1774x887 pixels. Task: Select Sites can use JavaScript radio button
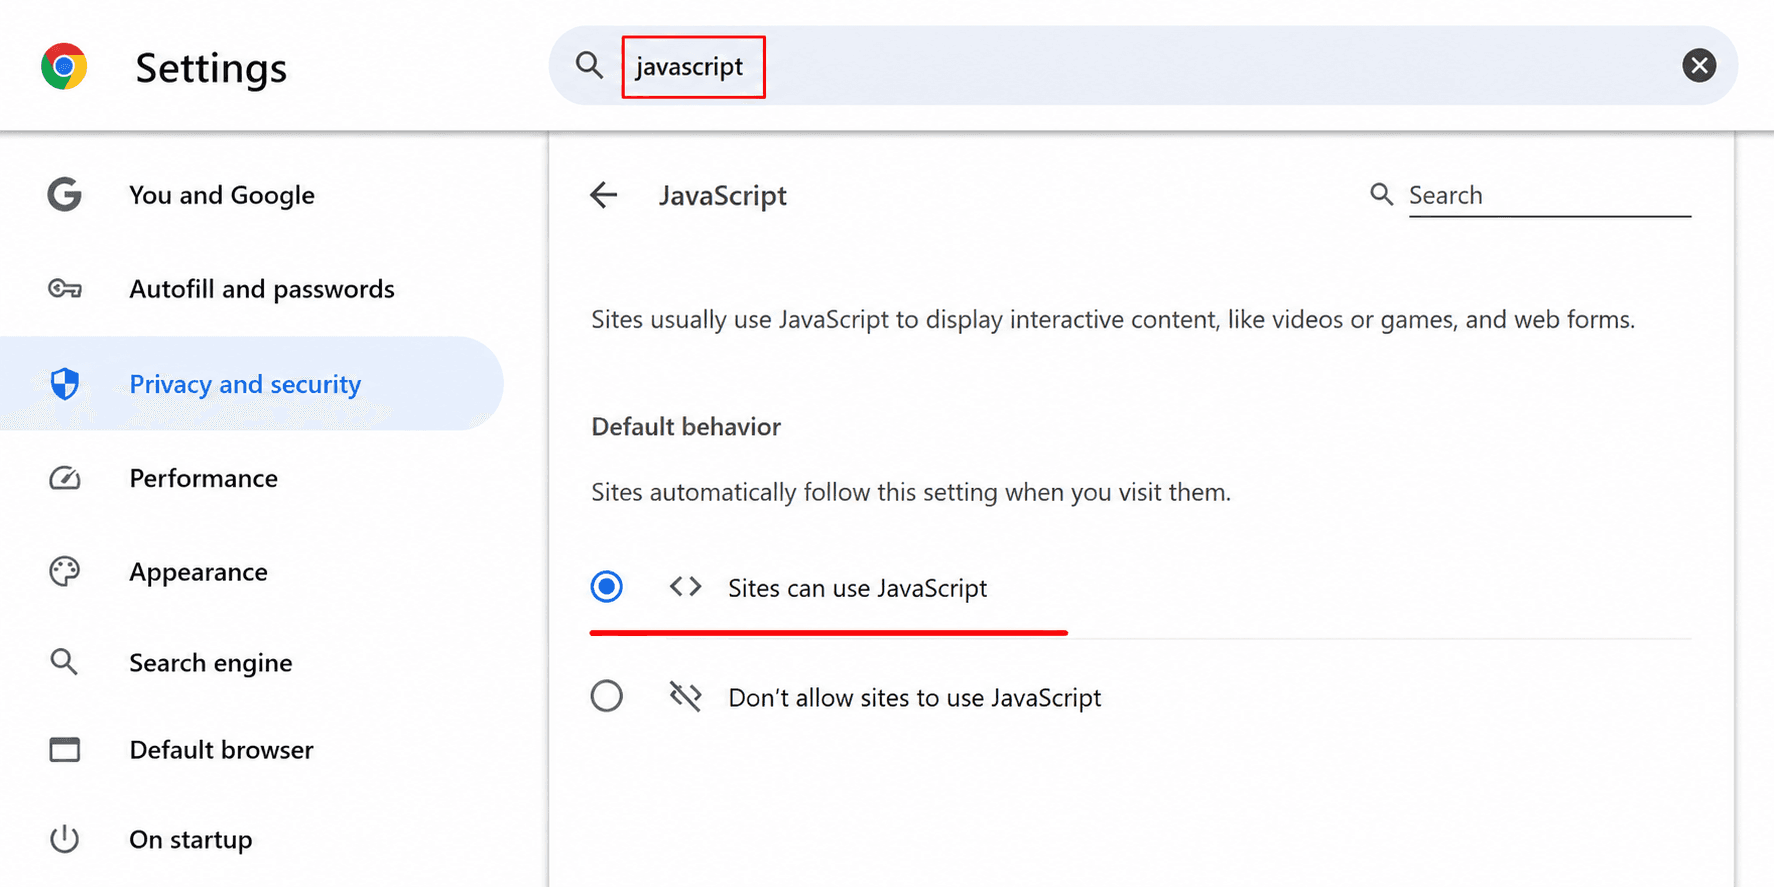(x=606, y=587)
